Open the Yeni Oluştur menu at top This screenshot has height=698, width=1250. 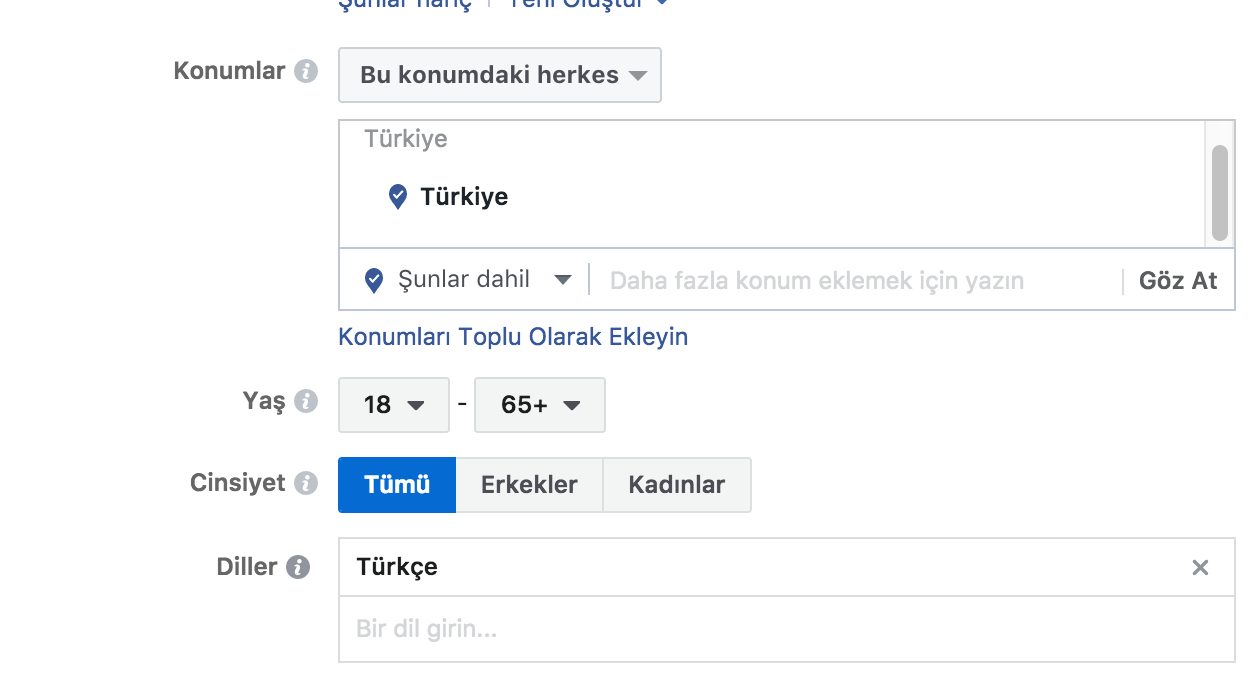588,4
